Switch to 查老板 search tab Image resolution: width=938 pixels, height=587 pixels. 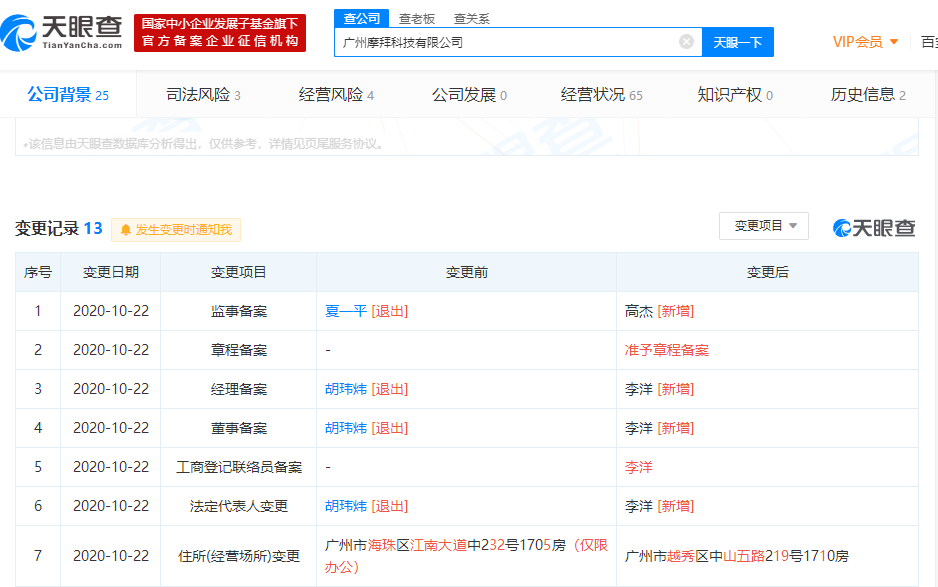(416, 19)
